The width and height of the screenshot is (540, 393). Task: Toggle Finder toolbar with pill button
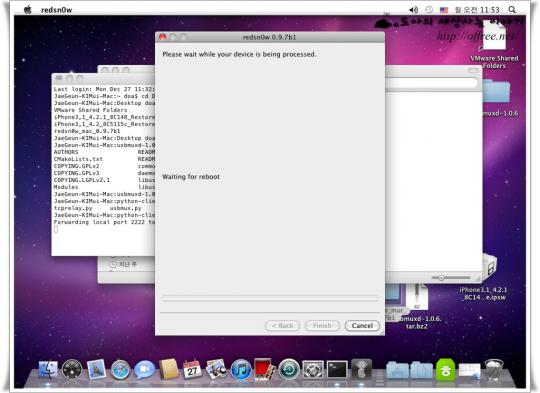[x=473, y=70]
